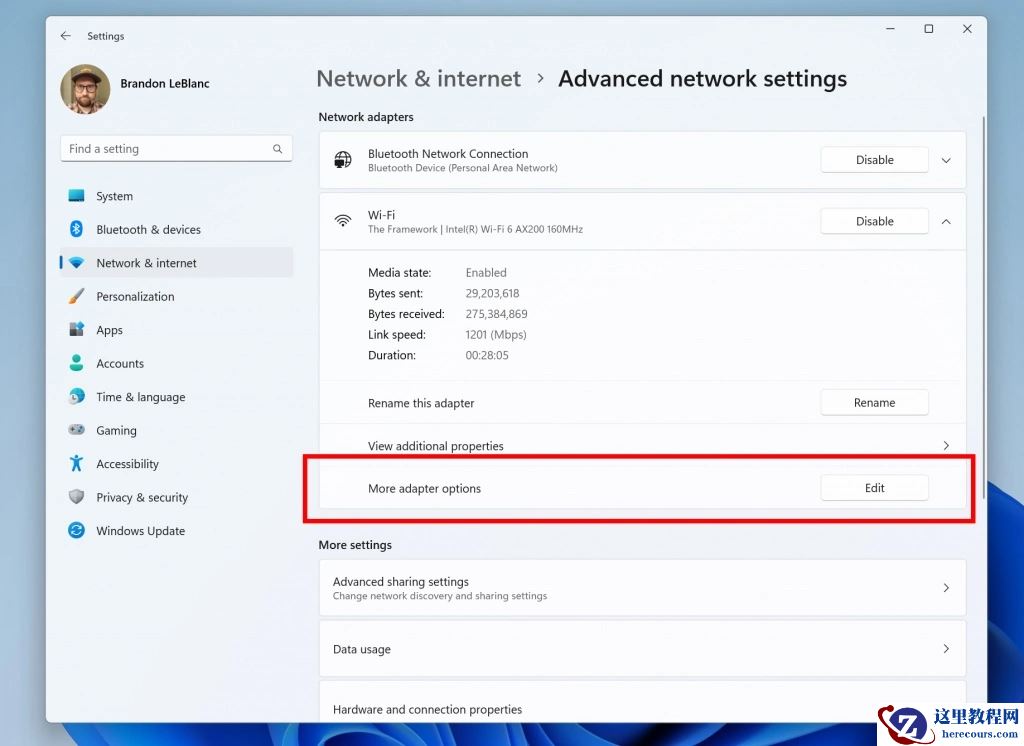Open Windows Update settings
The height and width of the screenshot is (746, 1024).
(x=140, y=531)
